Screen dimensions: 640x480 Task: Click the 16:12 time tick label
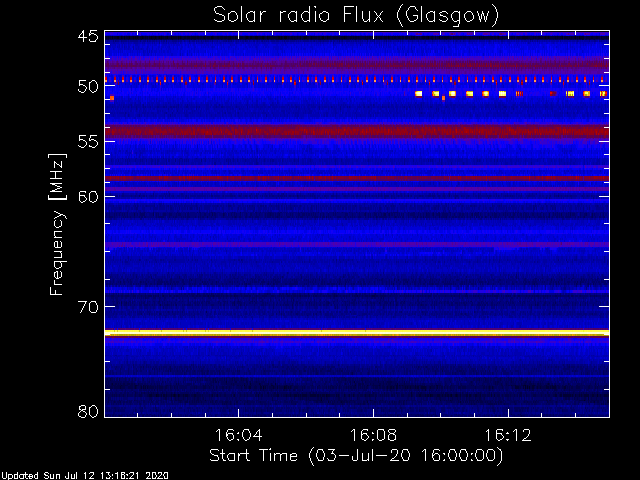[508, 435]
